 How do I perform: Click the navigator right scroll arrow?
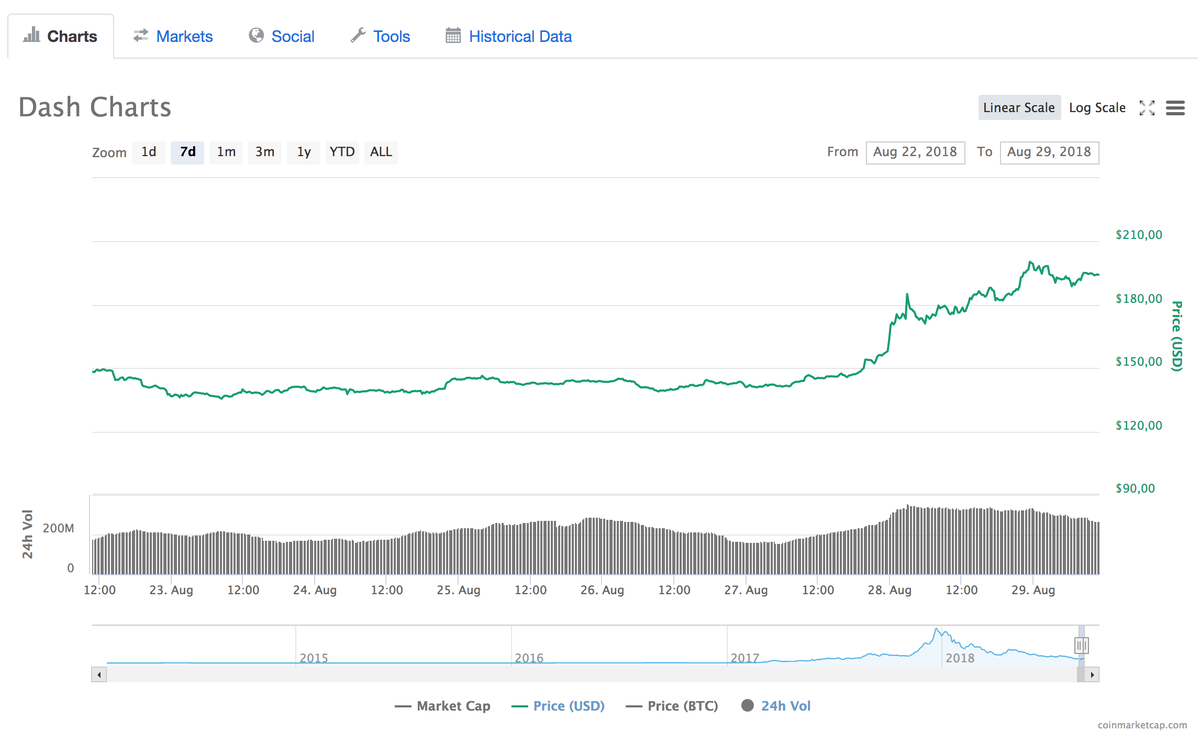[x=1092, y=675]
